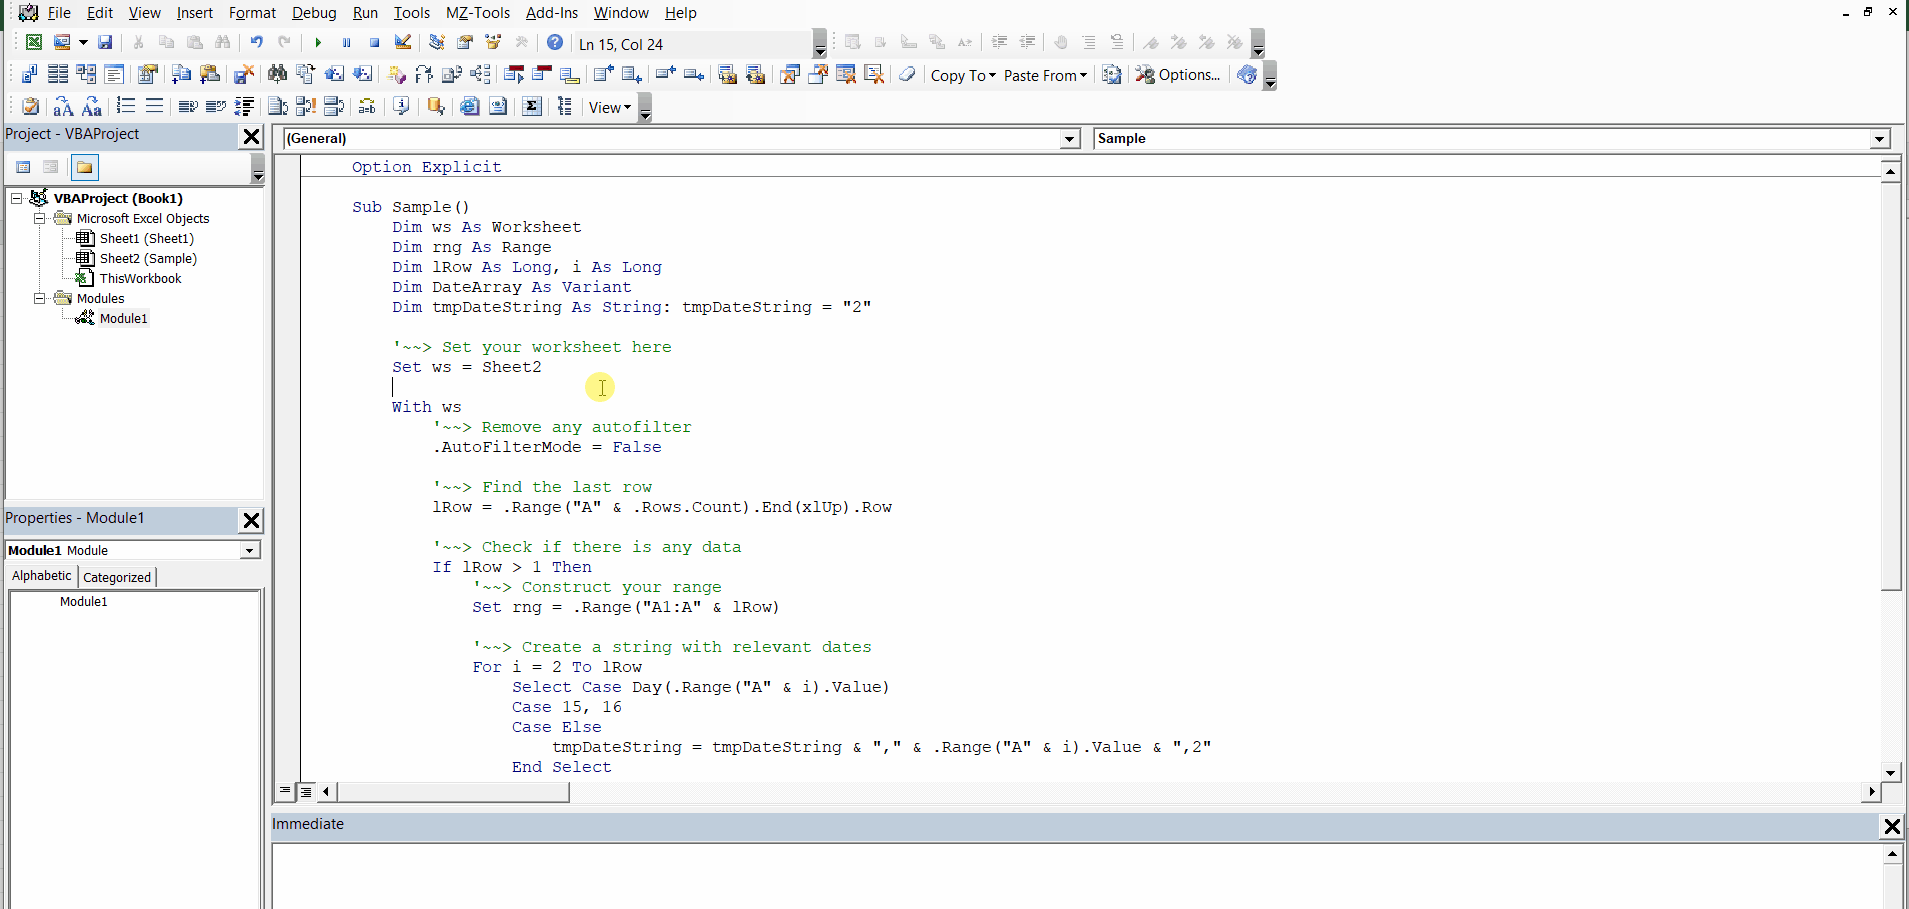Open the Tools menu
Screen dimensions: 1909x909
pyautogui.click(x=411, y=13)
